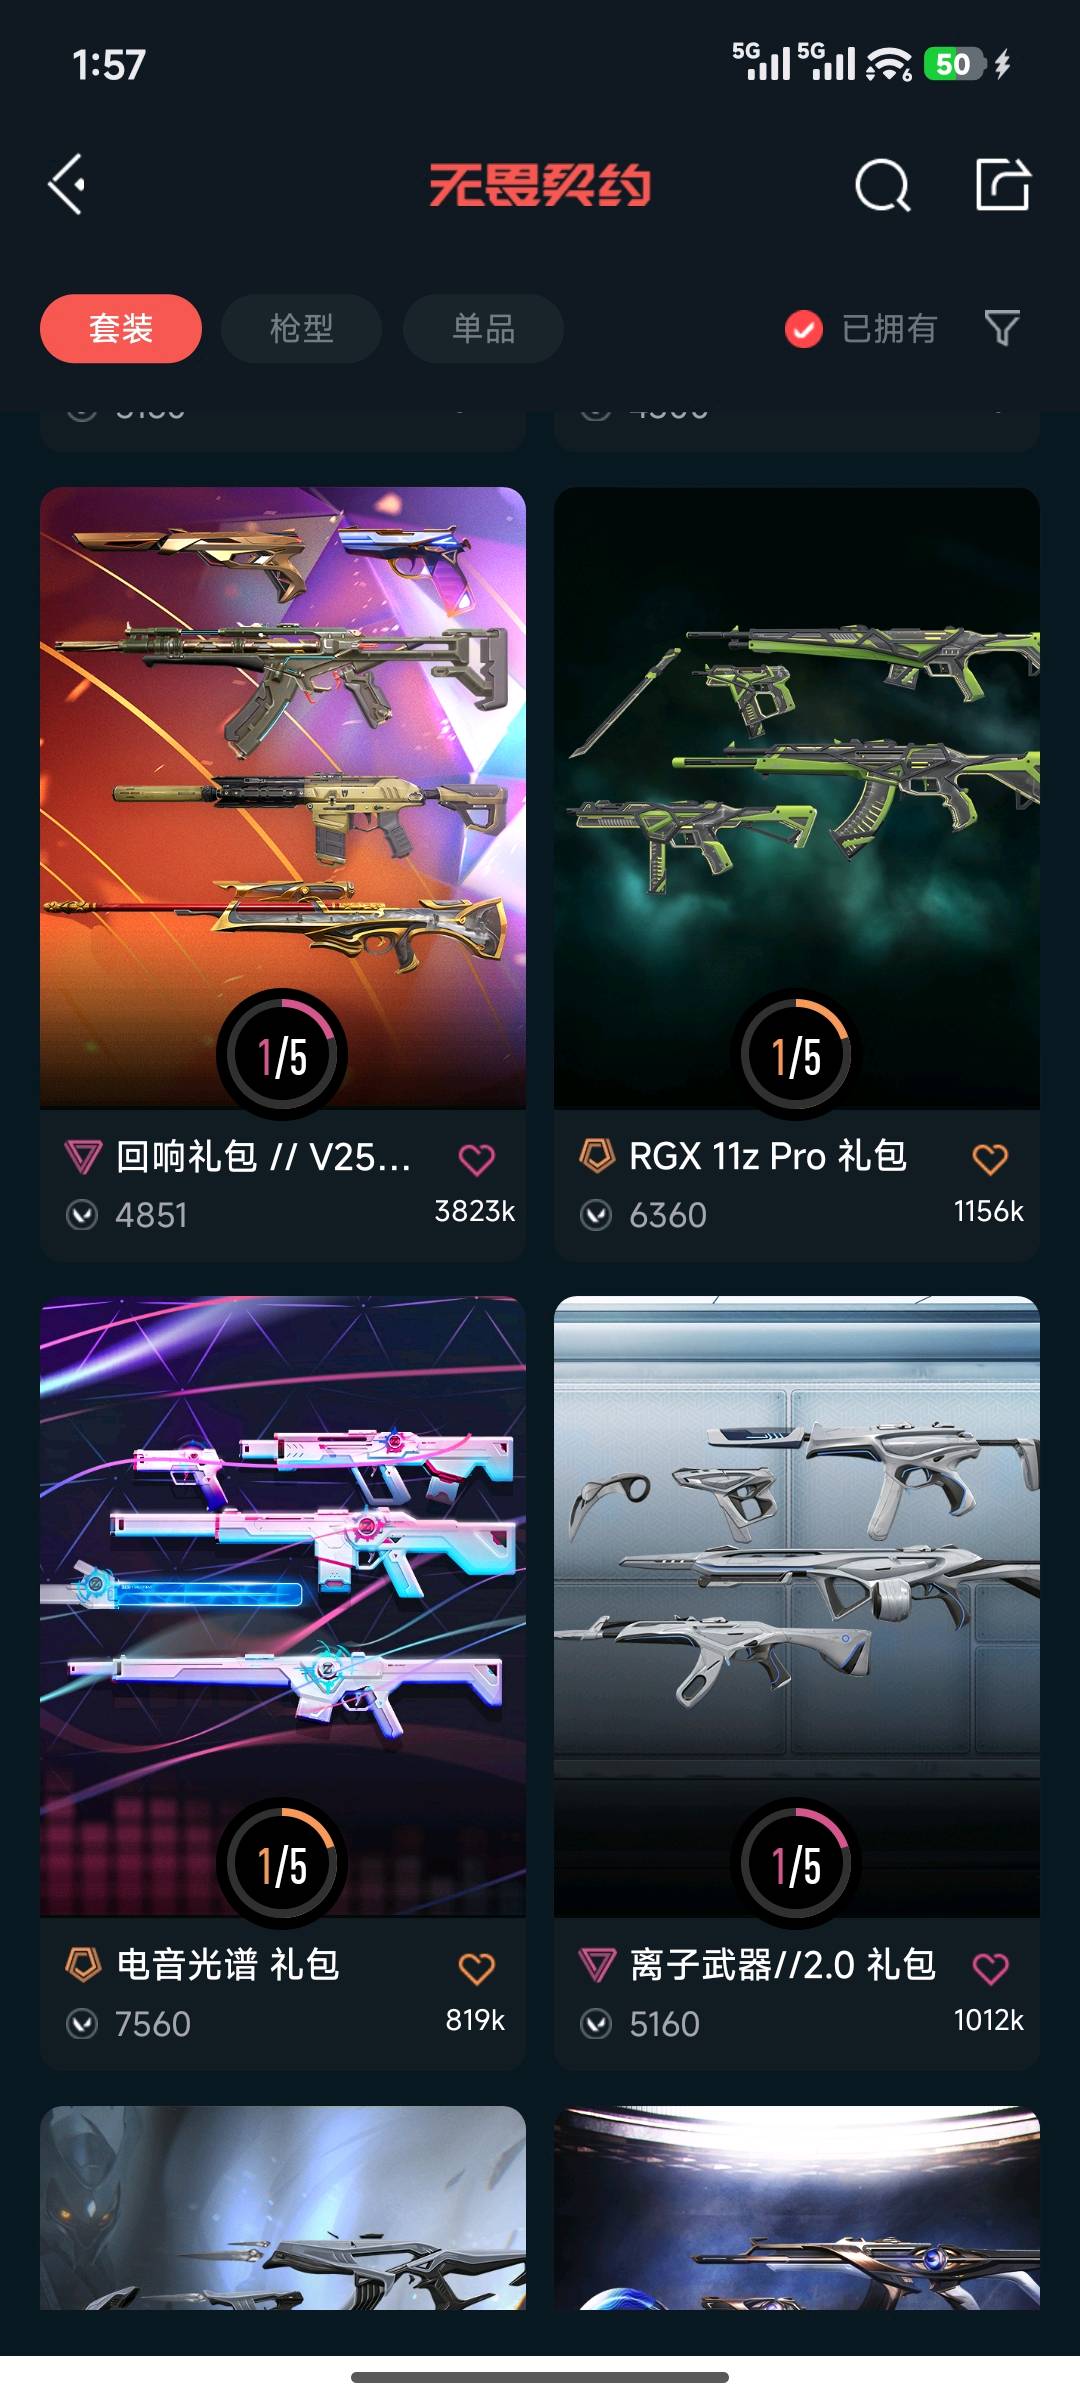Open the search magnifier icon
The width and height of the screenshot is (1080, 2400).
(x=883, y=185)
